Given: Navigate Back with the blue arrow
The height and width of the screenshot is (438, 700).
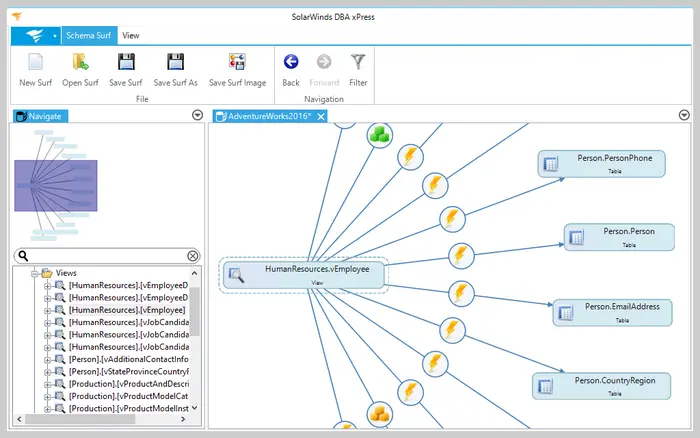Looking at the screenshot, I should (291, 63).
